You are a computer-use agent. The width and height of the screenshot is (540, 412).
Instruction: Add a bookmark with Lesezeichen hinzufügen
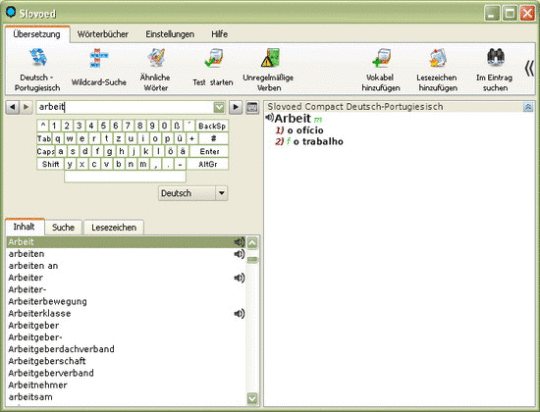click(437, 70)
